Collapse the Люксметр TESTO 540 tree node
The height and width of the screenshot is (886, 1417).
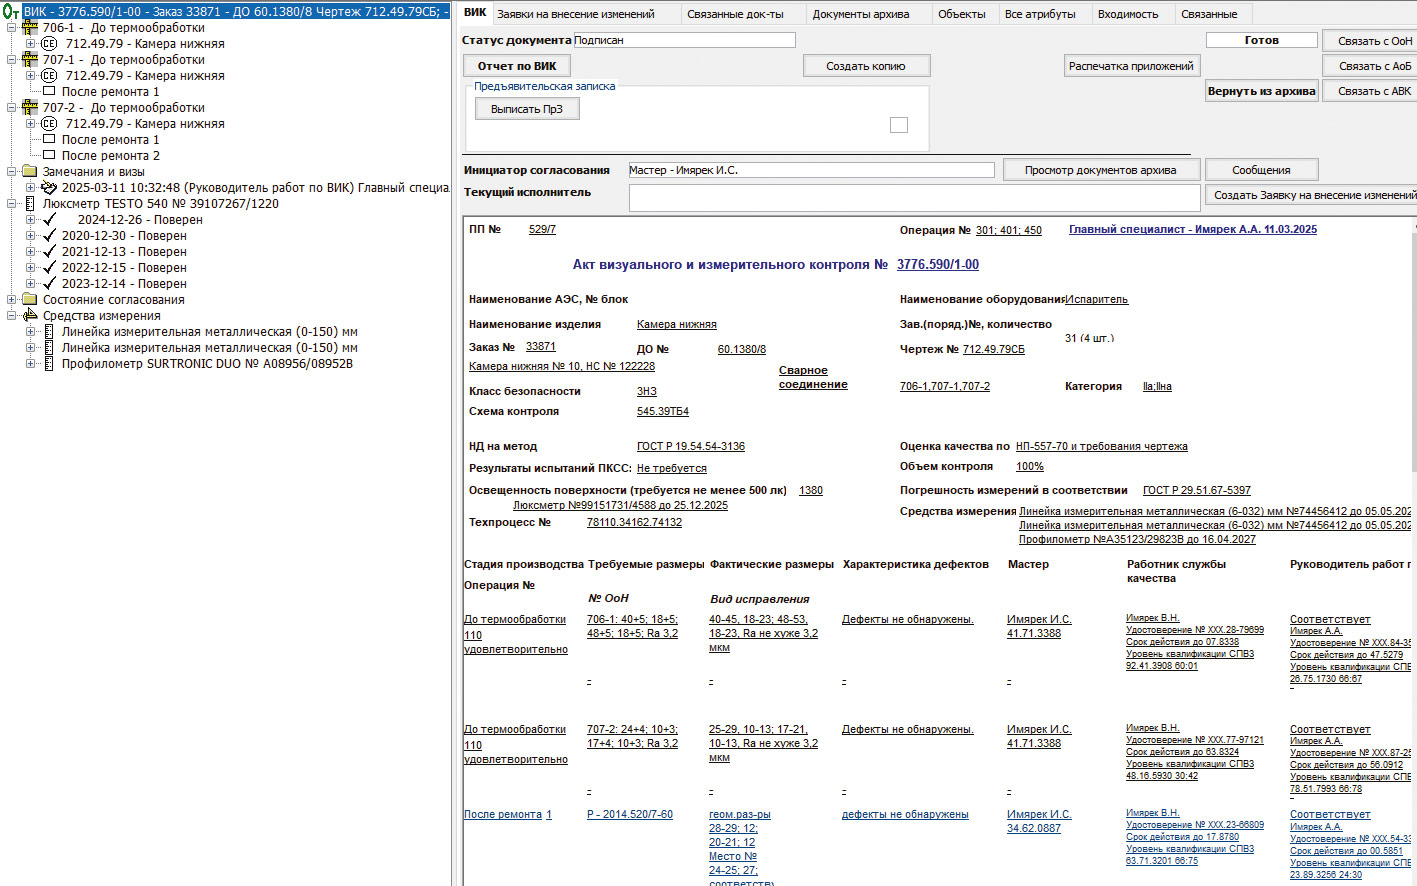[x=12, y=204]
